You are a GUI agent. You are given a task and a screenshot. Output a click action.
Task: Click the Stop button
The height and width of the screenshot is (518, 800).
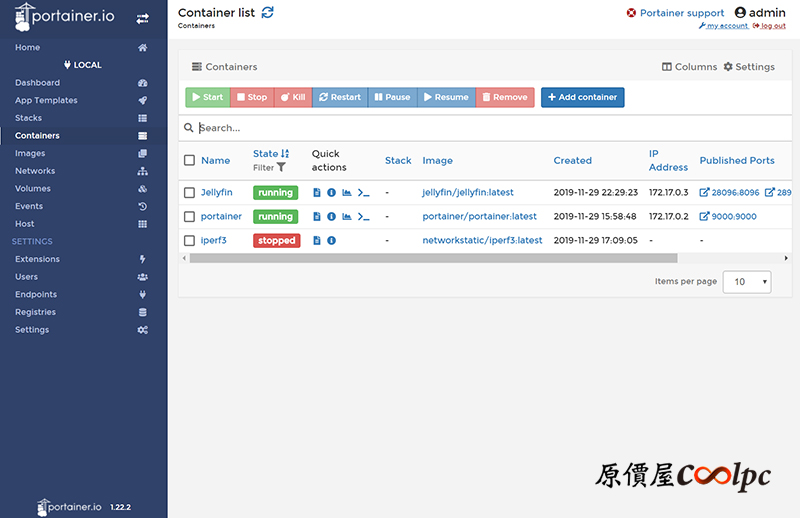(252, 97)
